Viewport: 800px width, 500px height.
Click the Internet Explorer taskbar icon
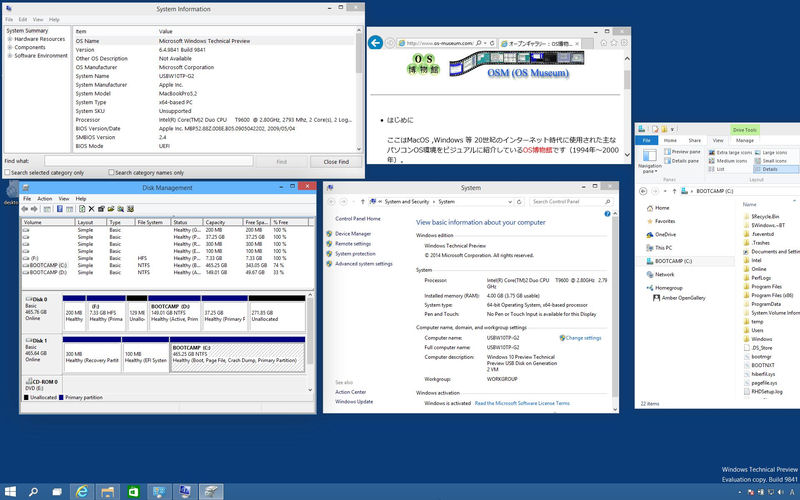coord(82,491)
